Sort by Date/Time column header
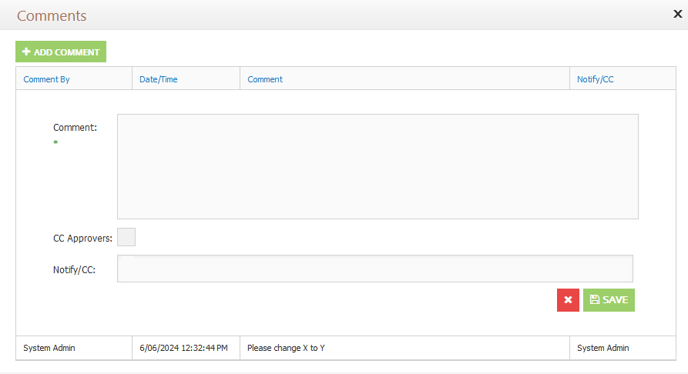The height and width of the screenshot is (374, 688). point(158,79)
